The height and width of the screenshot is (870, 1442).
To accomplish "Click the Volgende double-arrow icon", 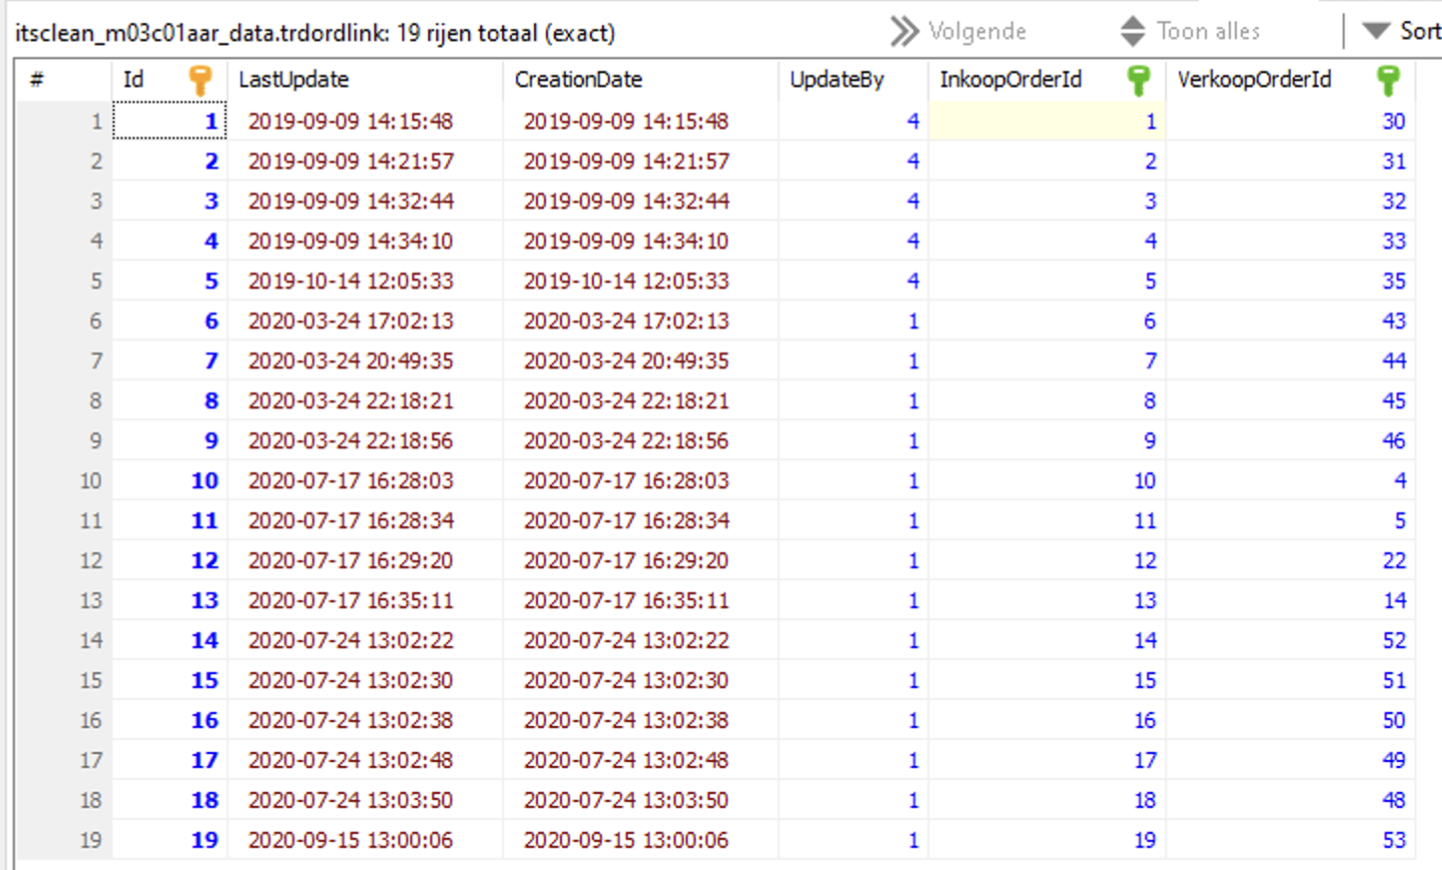I will coord(904,32).
